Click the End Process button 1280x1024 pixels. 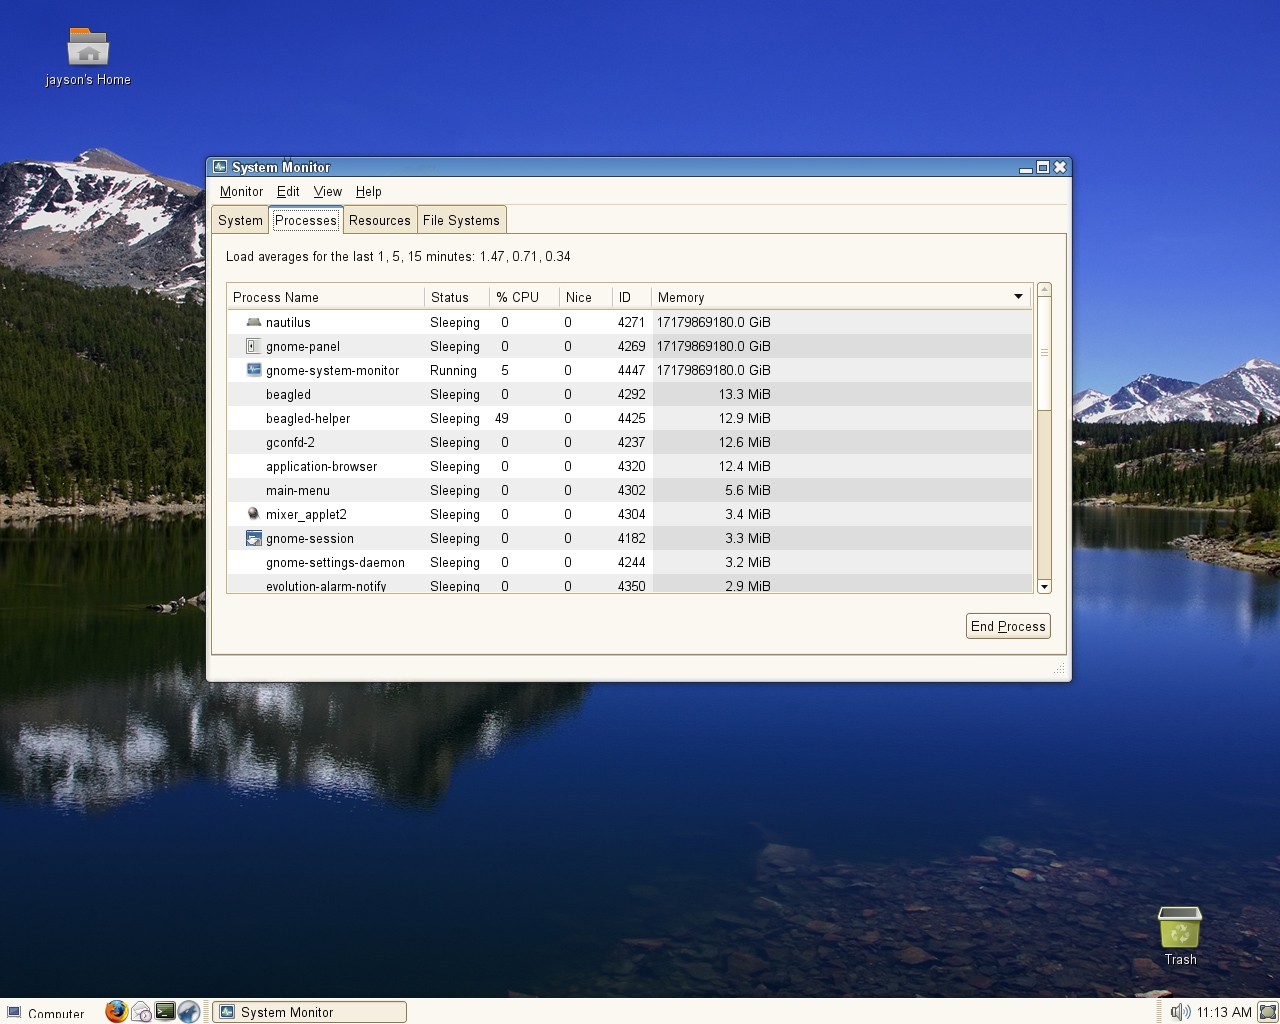[1008, 626]
